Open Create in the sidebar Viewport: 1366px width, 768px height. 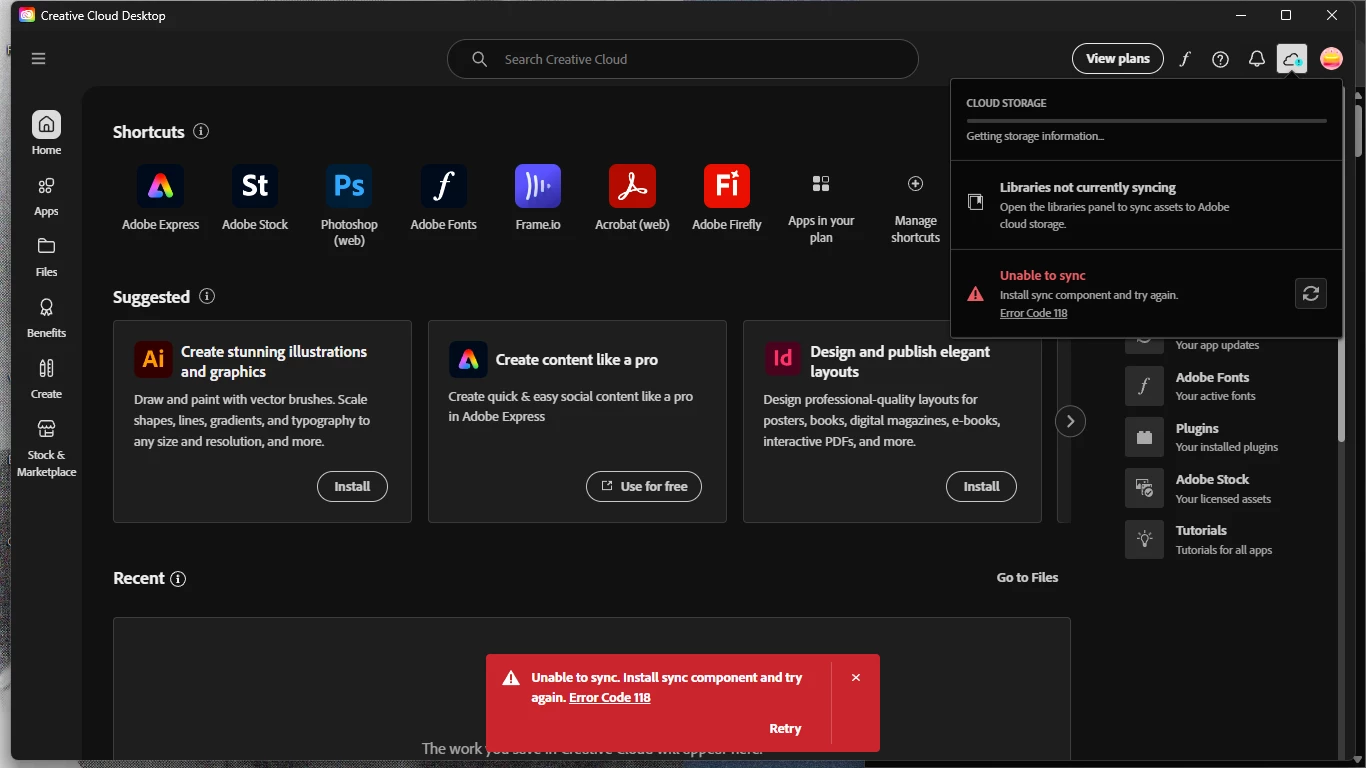(46, 379)
